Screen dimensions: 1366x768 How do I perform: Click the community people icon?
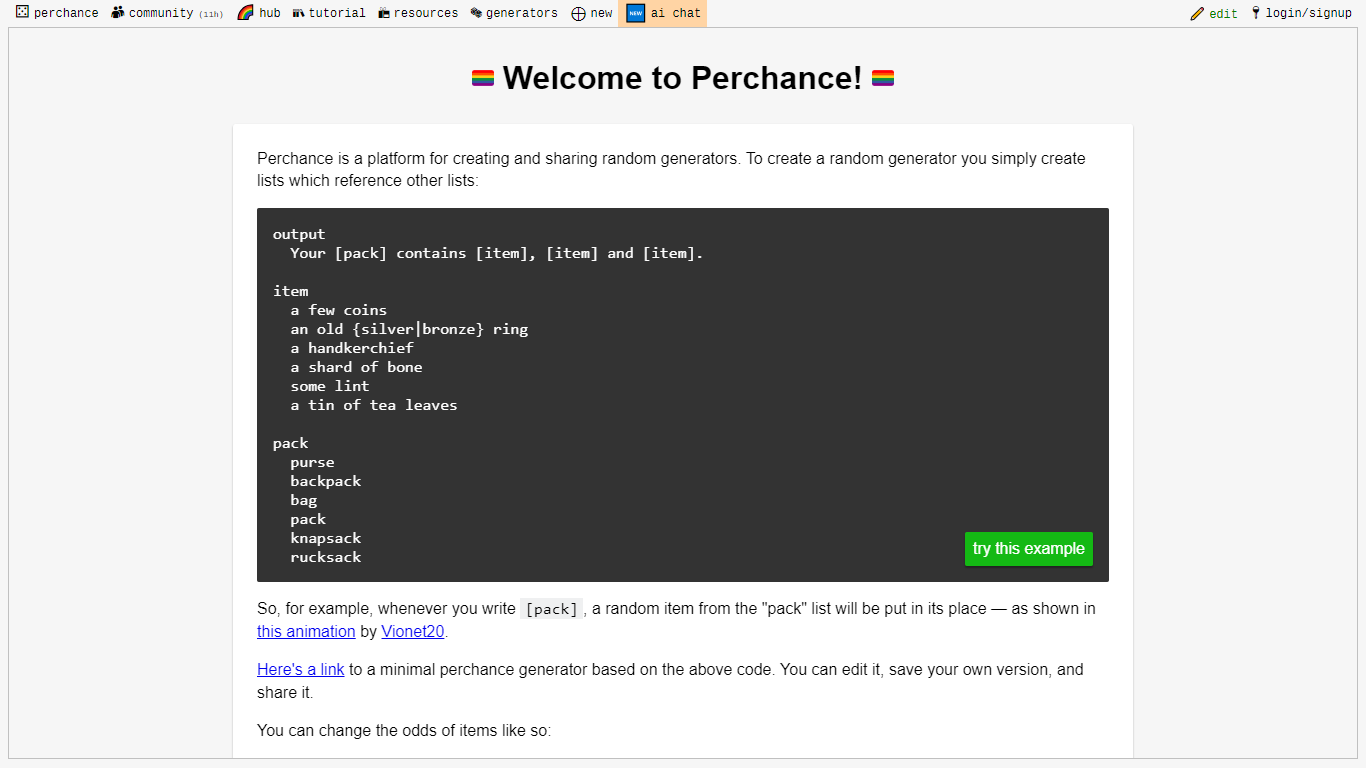[118, 13]
